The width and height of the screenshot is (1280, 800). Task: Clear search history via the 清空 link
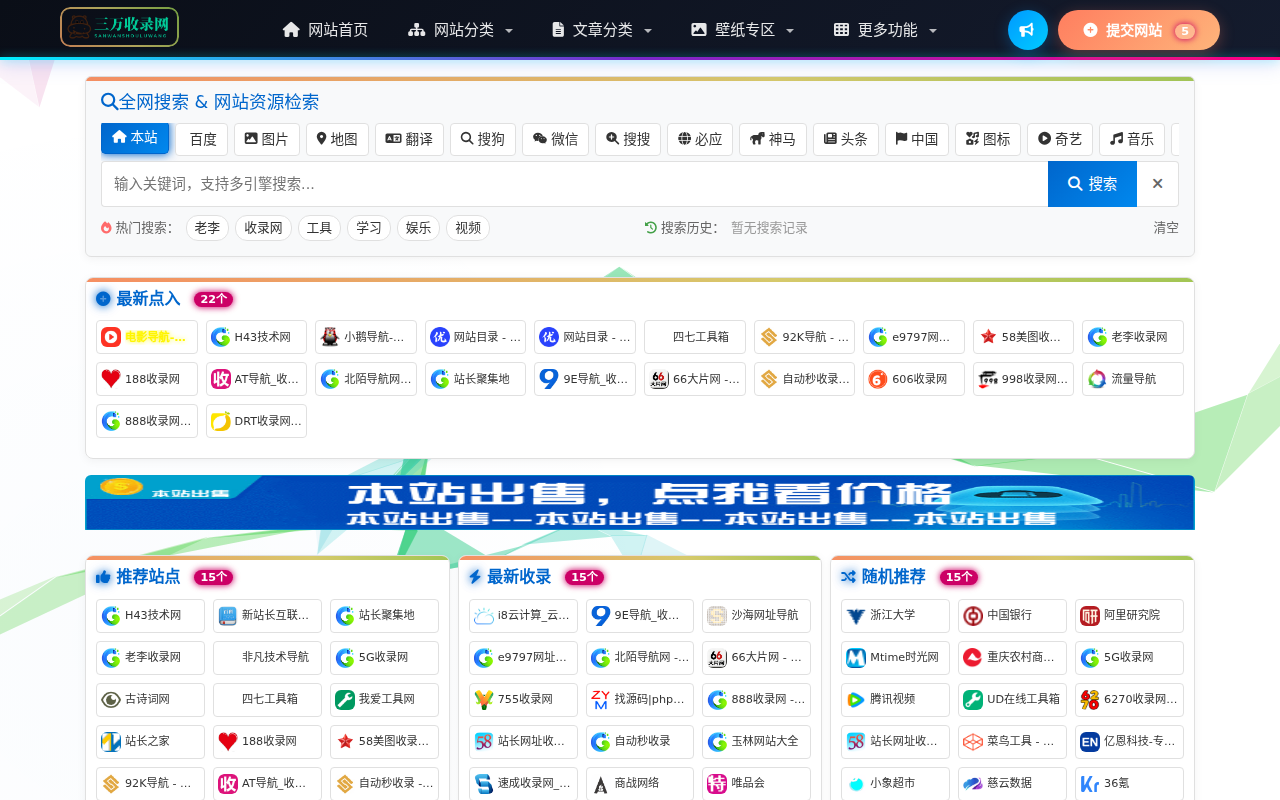[x=1165, y=227]
